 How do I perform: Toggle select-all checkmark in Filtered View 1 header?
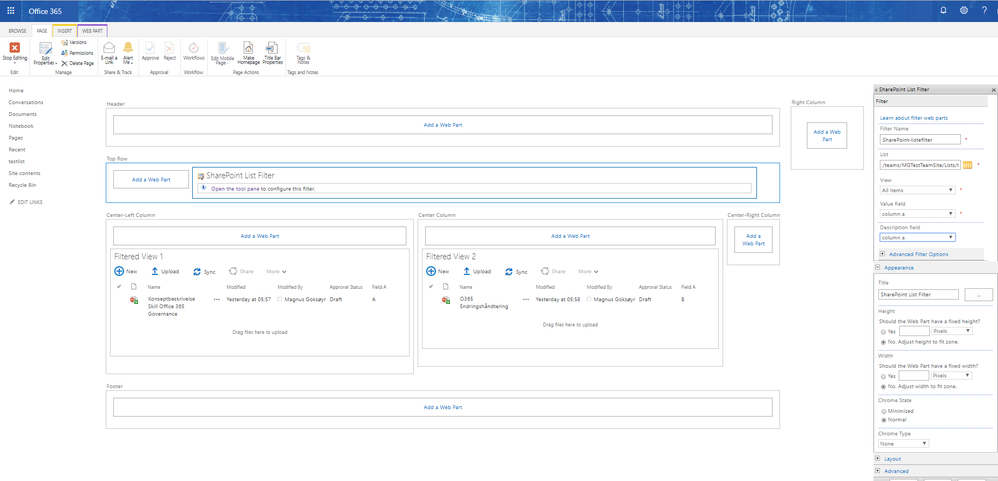118,287
